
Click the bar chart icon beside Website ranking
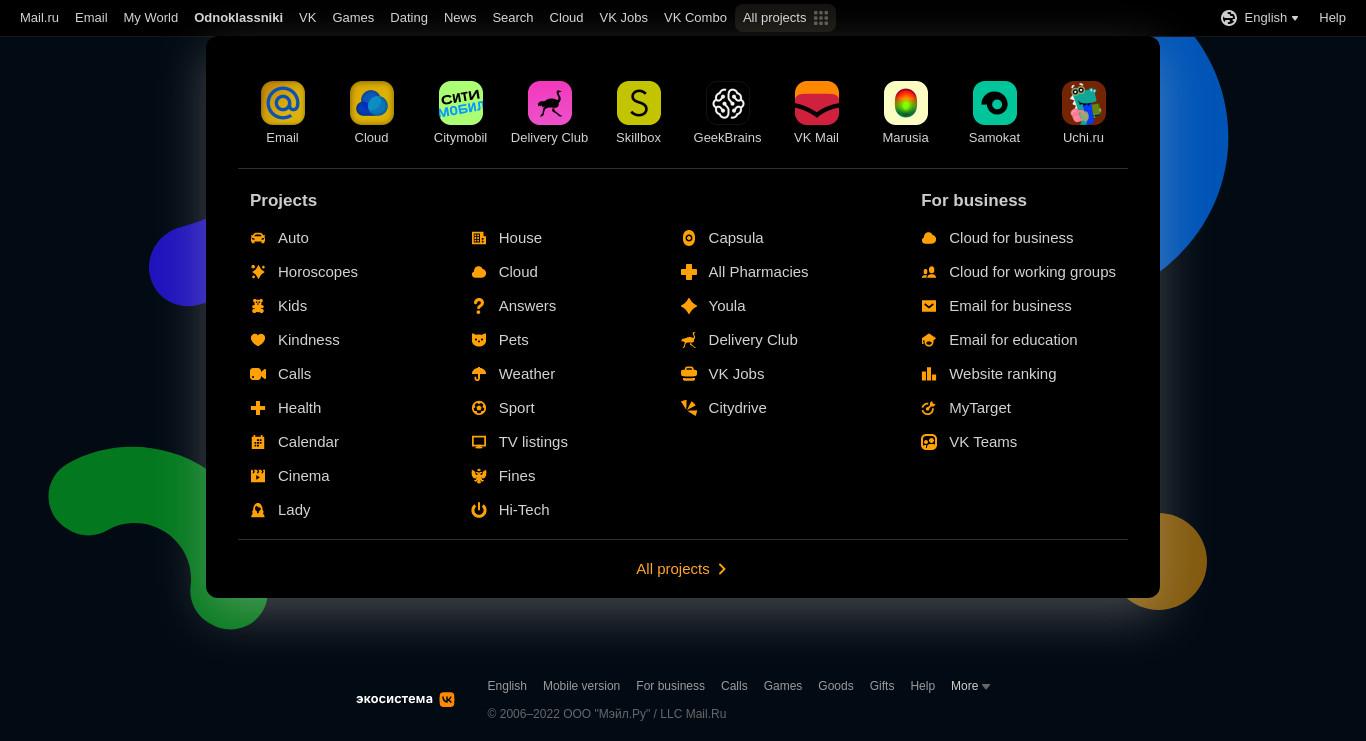point(929,374)
